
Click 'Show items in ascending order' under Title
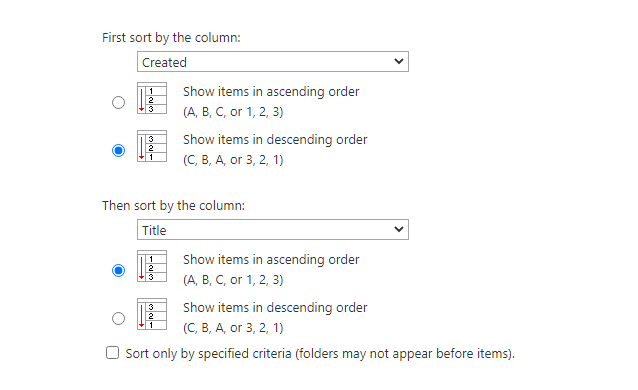(271, 260)
